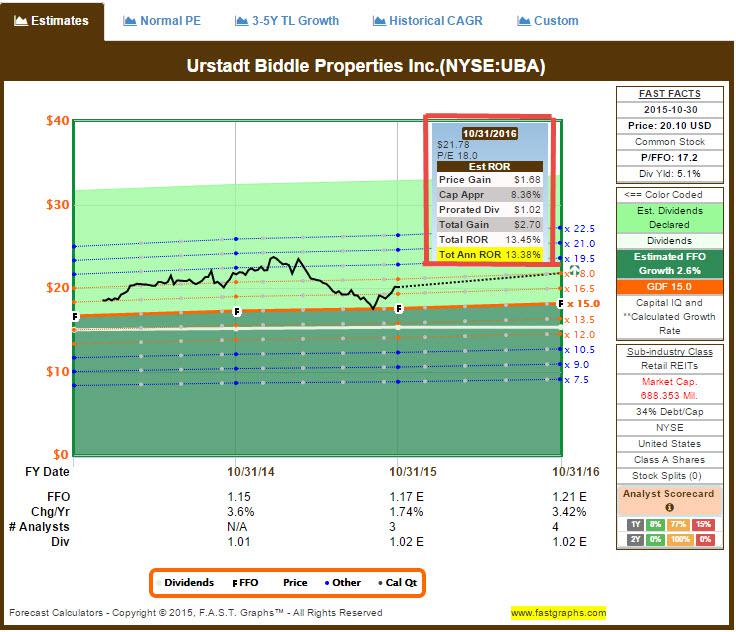The height and width of the screenshot is (632, 736).
Task: Click the chart icon beside Historical CAGR
Action: pyautogui.click(x=379, y=21)
